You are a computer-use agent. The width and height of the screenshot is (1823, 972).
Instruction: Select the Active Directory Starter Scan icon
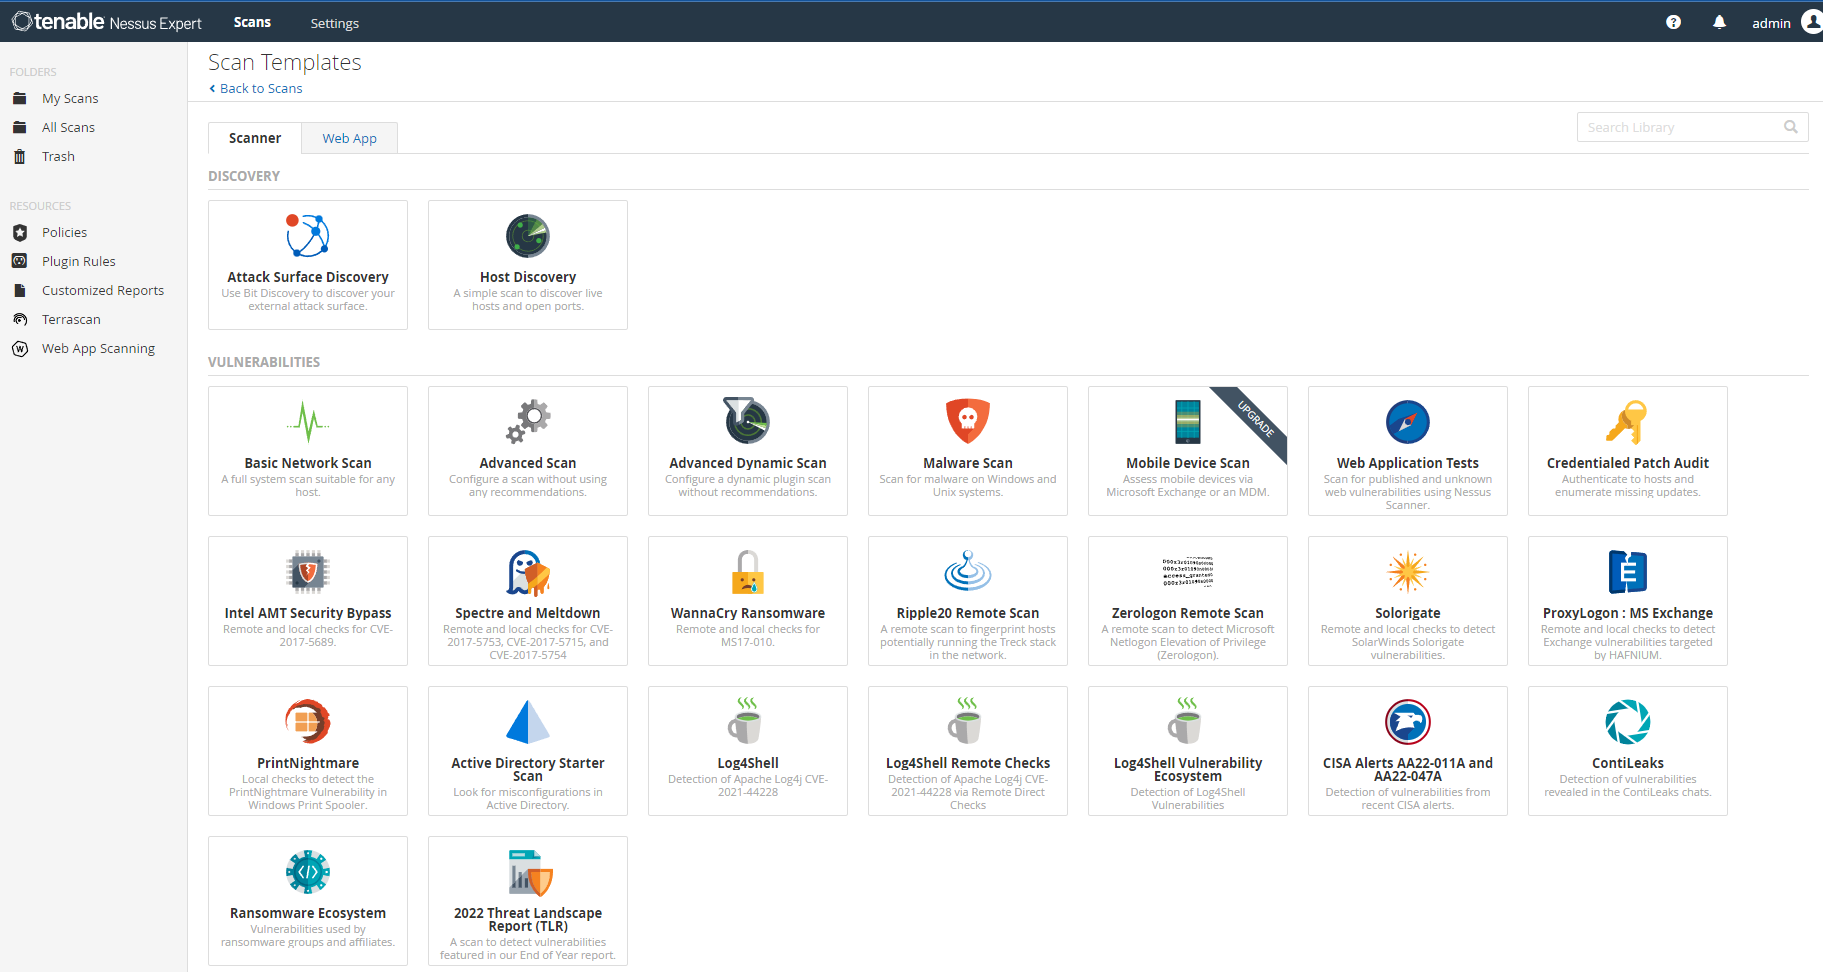[527, 722]
